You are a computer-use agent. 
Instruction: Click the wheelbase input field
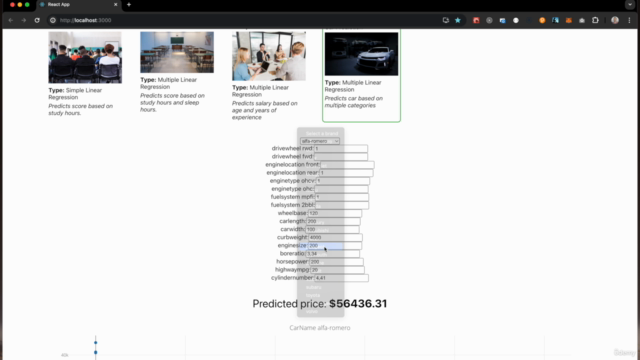point(335,213)
